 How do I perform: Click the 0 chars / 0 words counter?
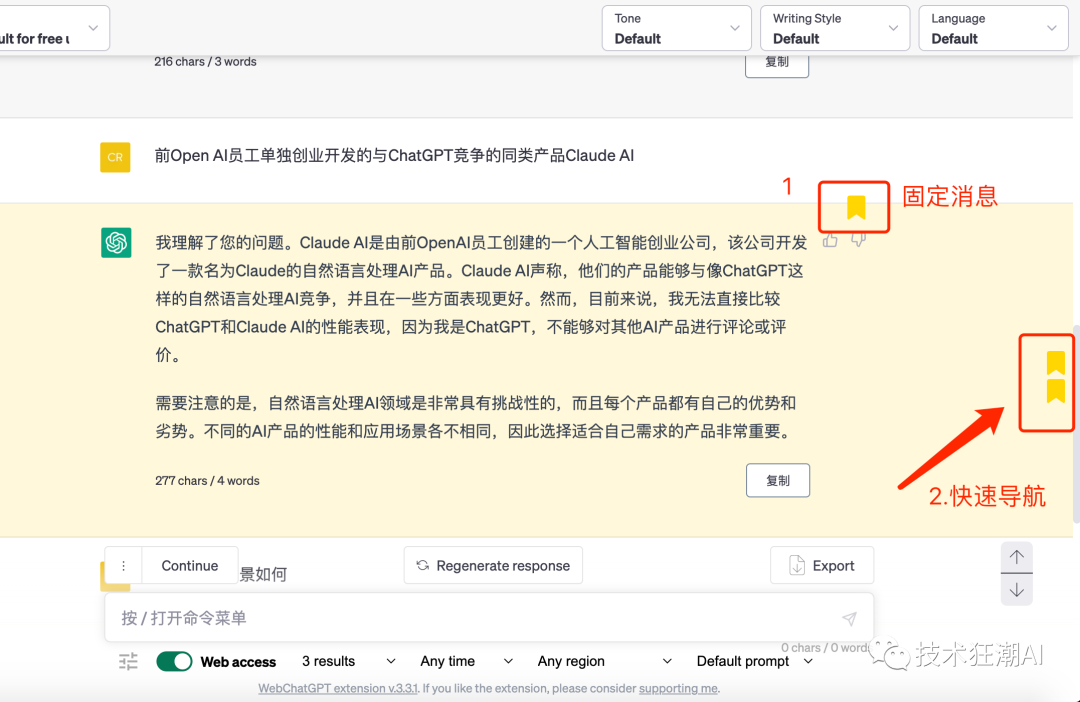824,648
